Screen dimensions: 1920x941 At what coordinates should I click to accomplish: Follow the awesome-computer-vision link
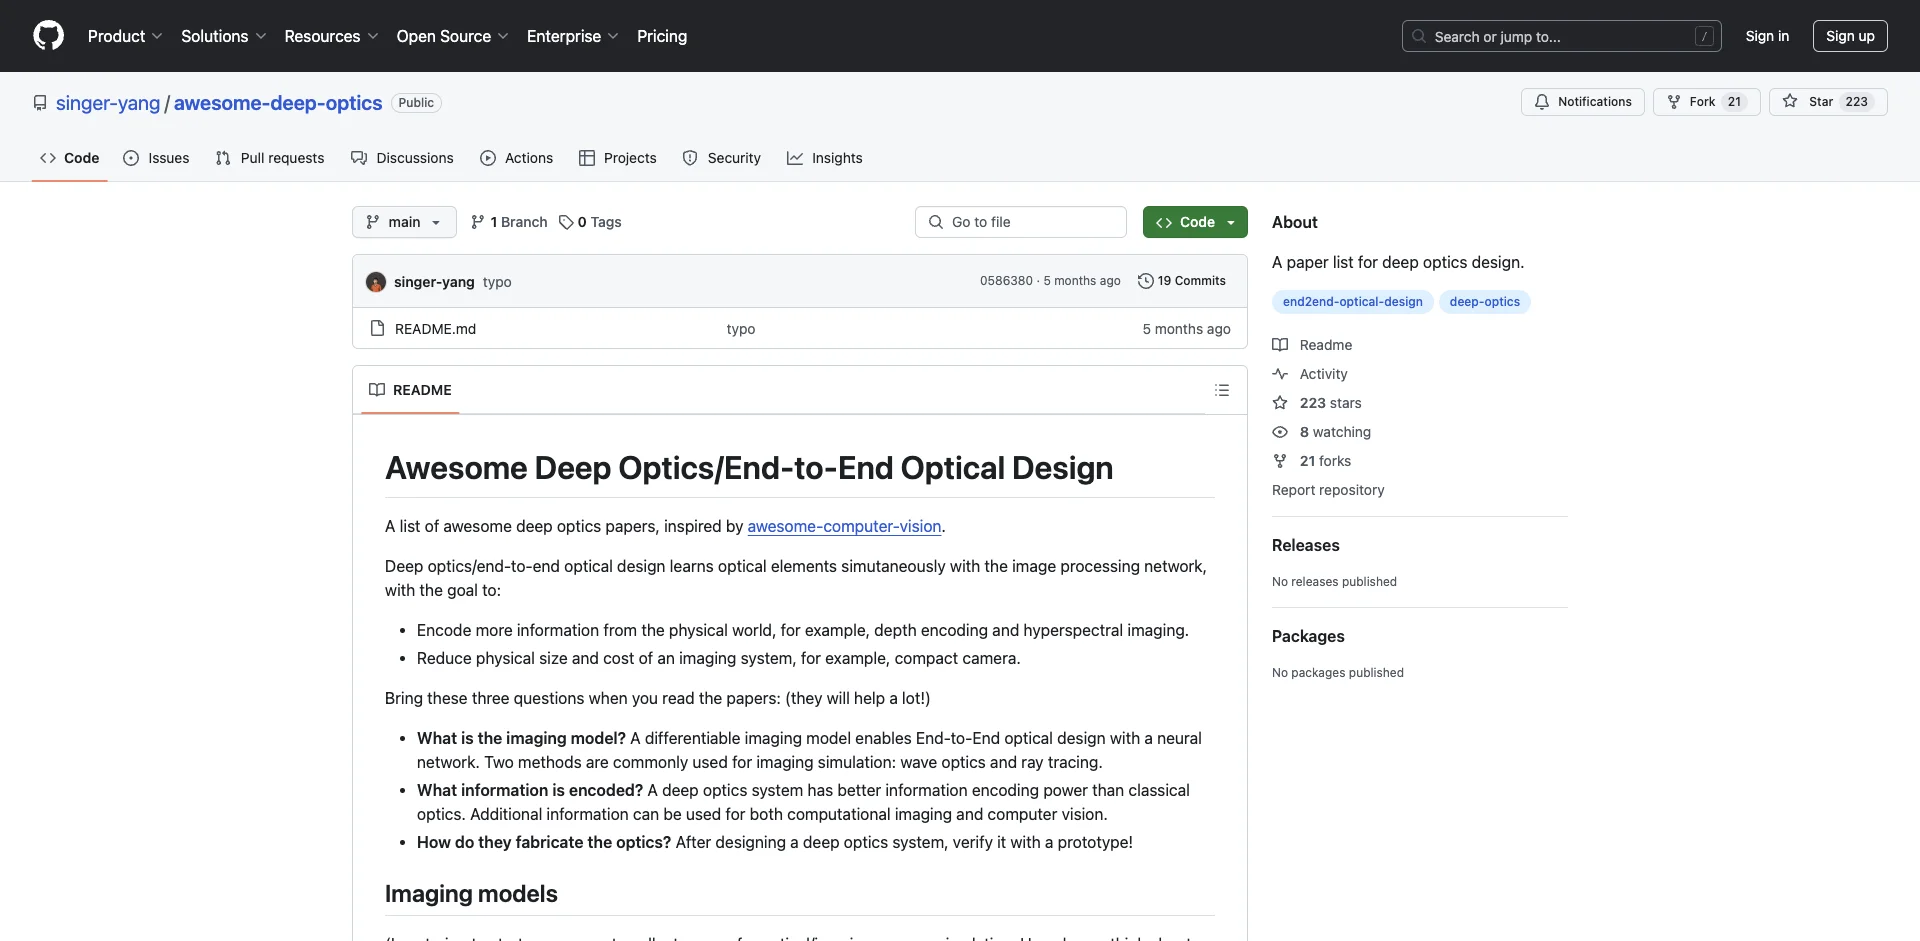(844, 526)
